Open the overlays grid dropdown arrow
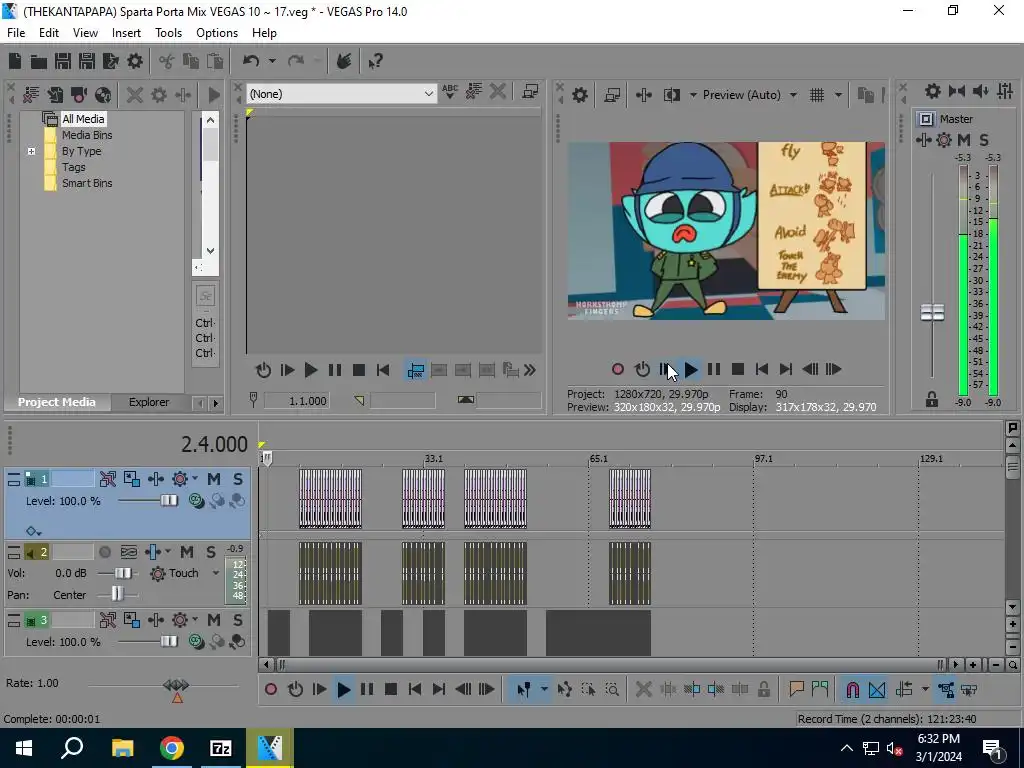The height and width of the screenshot is (768, 1024). pyautogui.click(x=838, y=95)
